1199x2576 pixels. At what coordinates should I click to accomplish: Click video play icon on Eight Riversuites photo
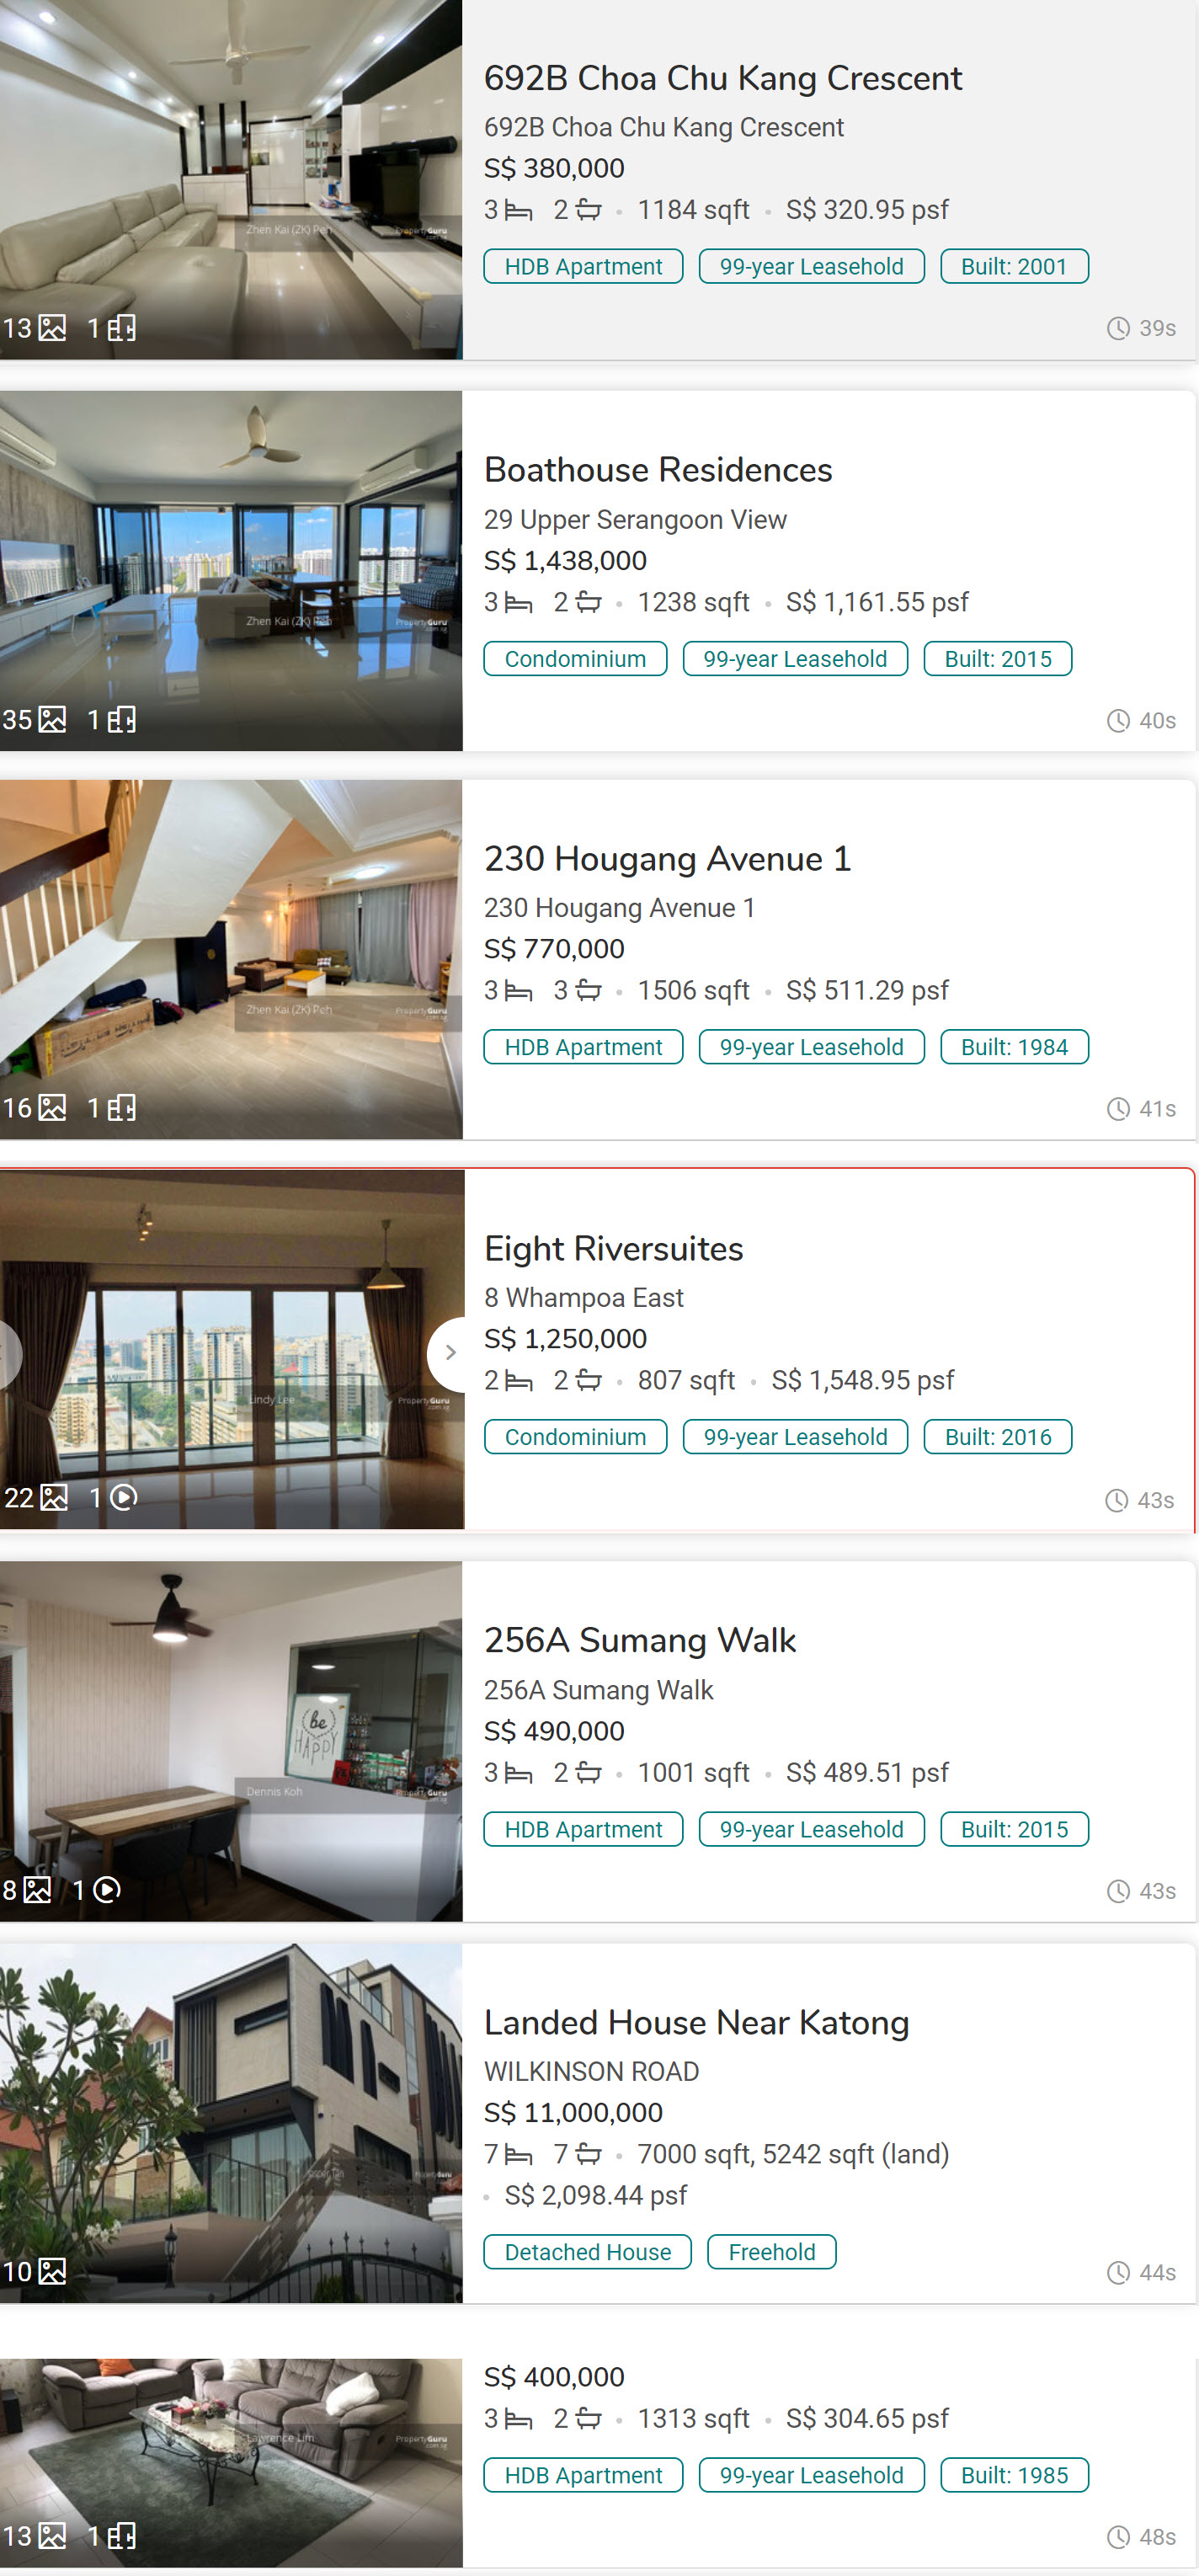pos(123,1497)
